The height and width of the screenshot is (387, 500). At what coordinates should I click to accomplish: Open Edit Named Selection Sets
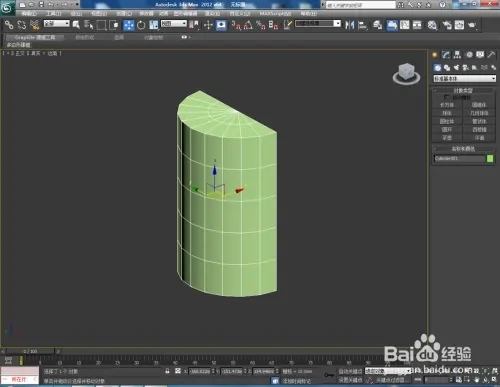point(288,25)
